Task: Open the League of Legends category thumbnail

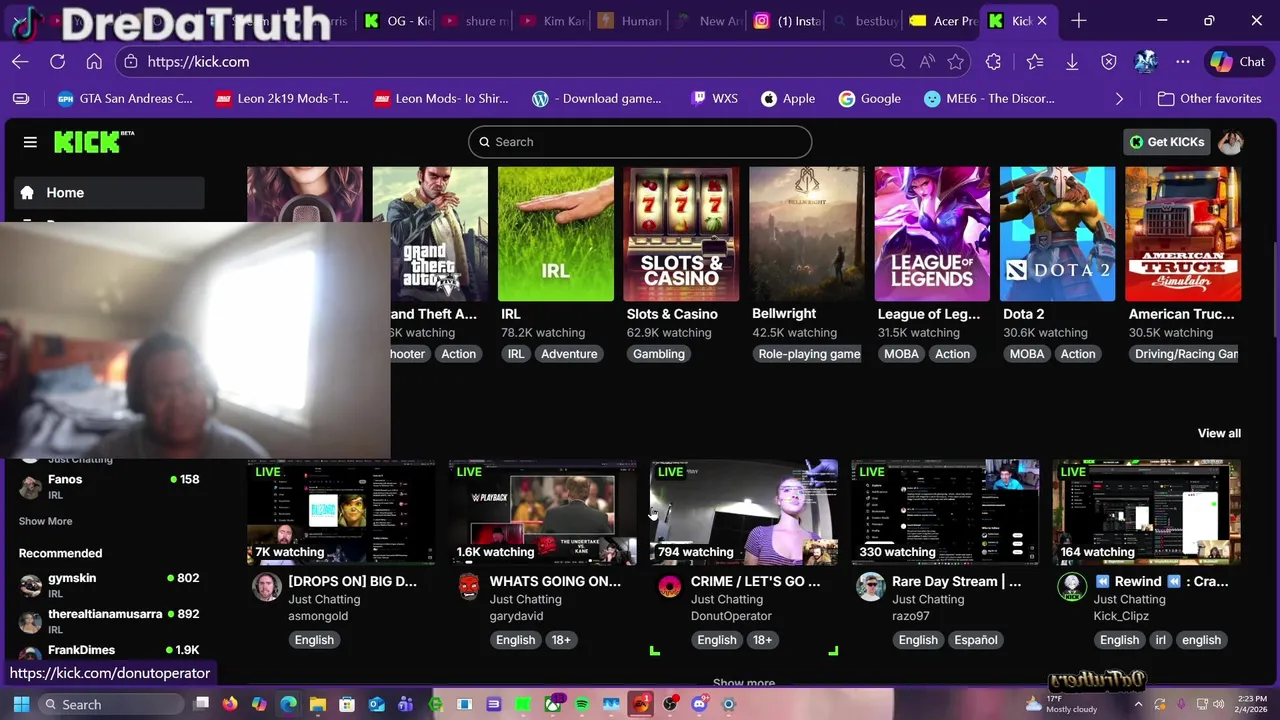Action: tap(932, 234)
